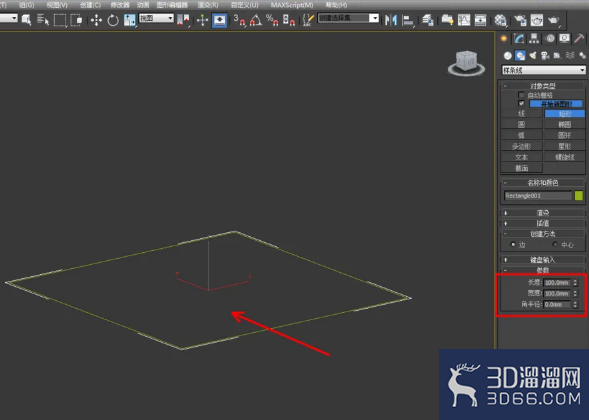Switch to Create panel tab
589x420 pixels.
[x=504, y=38]
